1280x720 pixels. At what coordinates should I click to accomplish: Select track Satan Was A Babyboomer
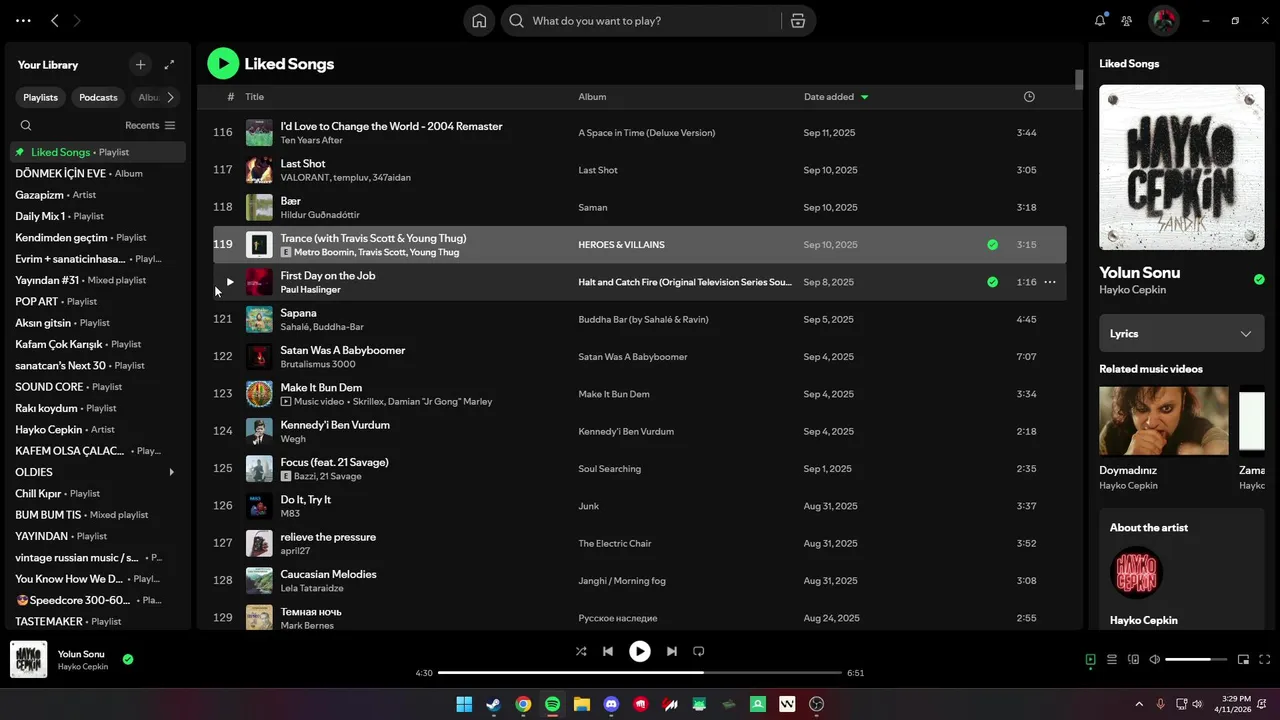point(639,357)
